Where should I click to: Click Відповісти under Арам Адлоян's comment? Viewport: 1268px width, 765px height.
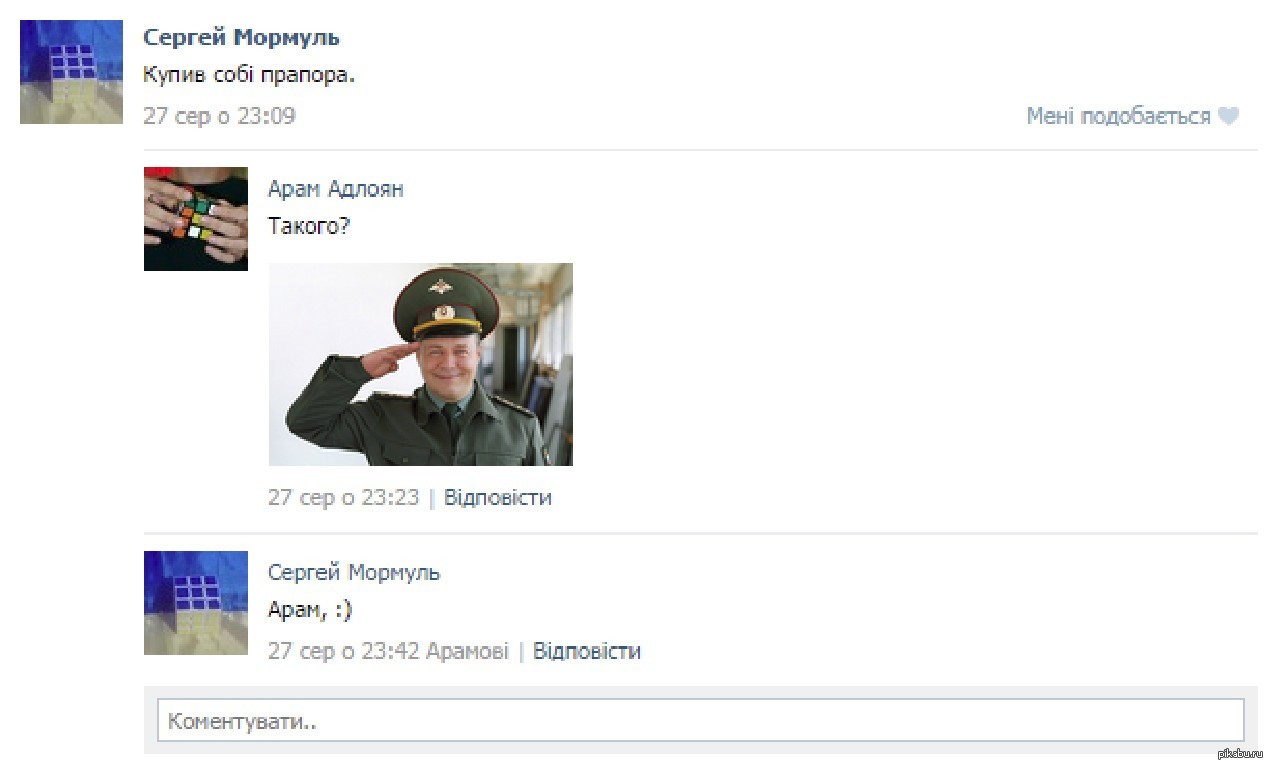click(498, 497)
